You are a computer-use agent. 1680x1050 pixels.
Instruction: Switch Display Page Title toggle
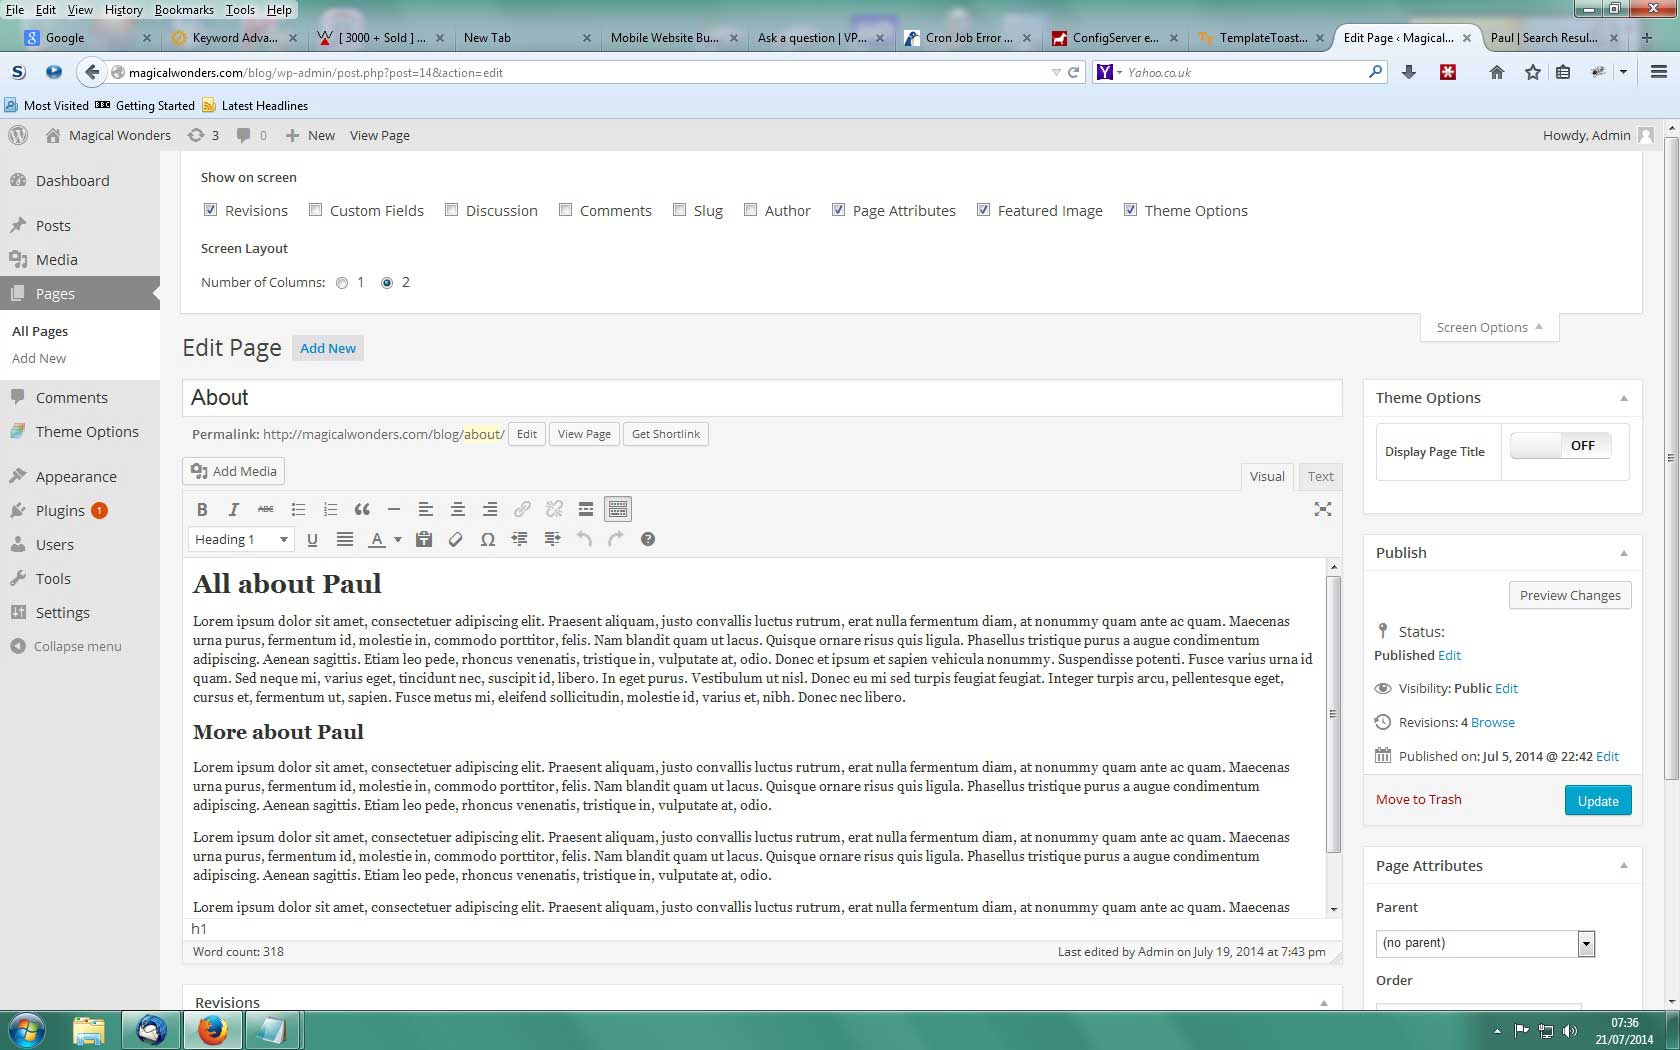[1560, 446]
